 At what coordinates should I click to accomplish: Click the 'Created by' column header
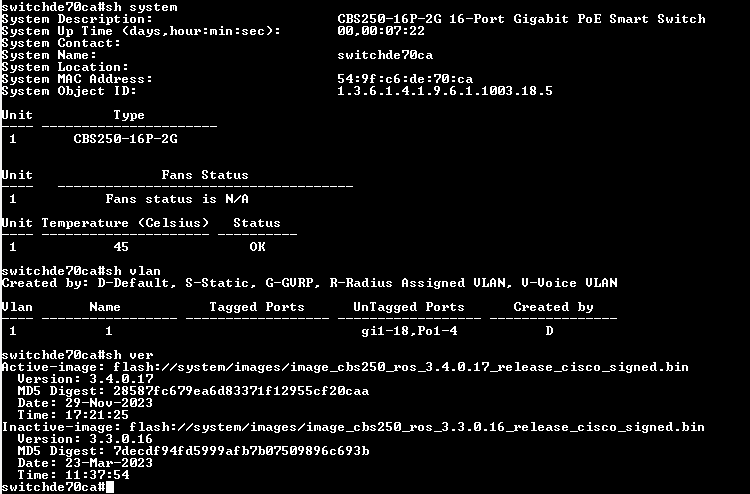(553, 307)
